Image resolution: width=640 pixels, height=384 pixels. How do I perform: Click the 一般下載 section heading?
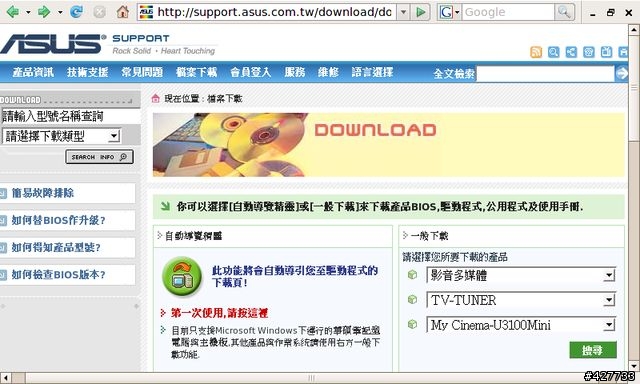(429, 235)
